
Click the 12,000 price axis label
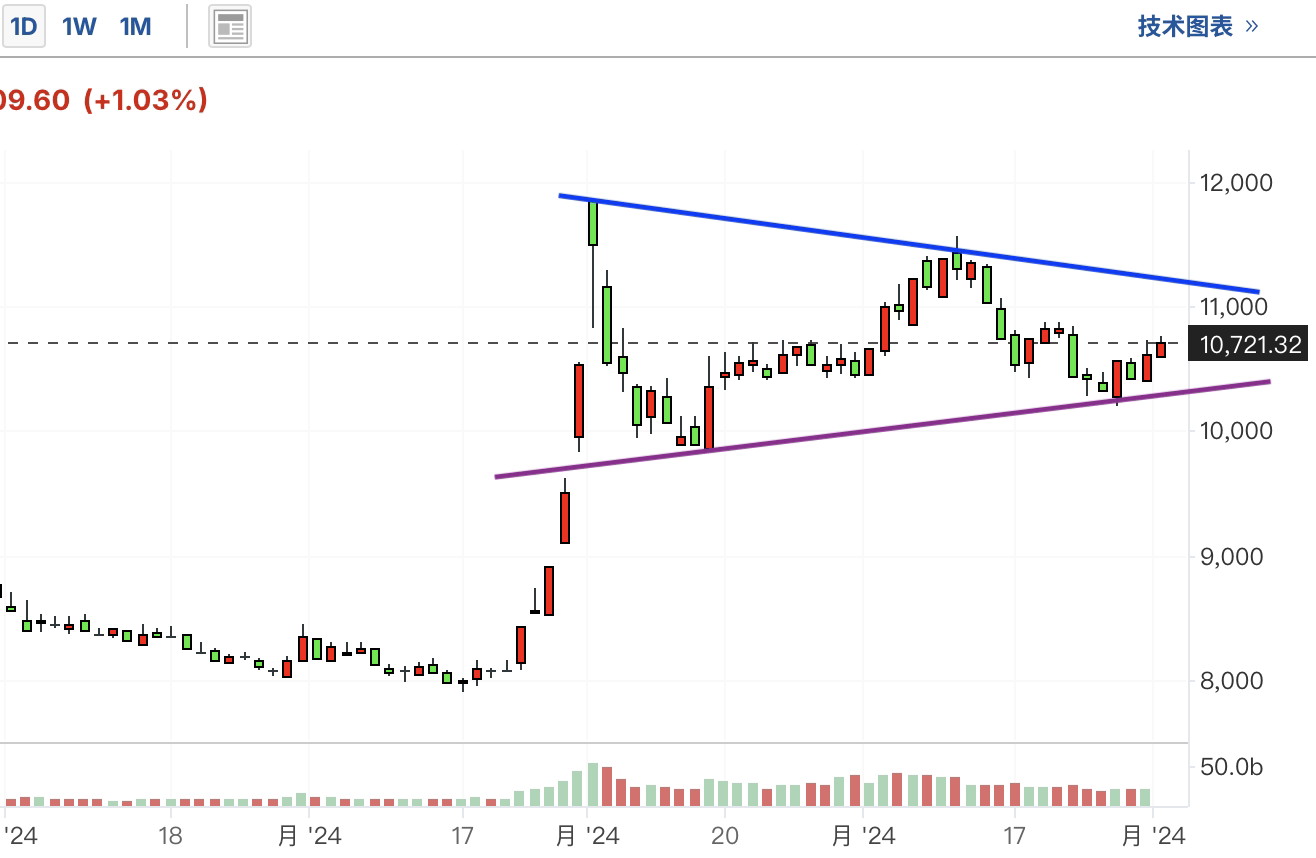[x=1238, y=183]
